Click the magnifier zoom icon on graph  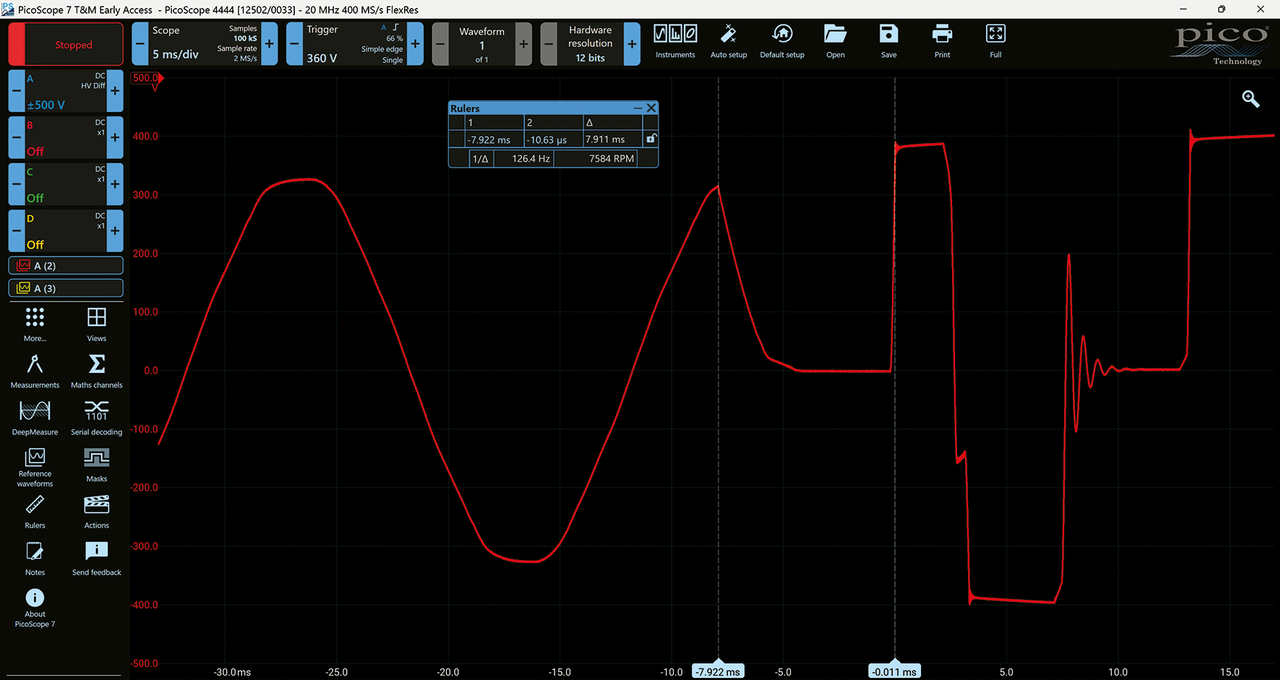pyautogui.click(x=1250, y=98)
